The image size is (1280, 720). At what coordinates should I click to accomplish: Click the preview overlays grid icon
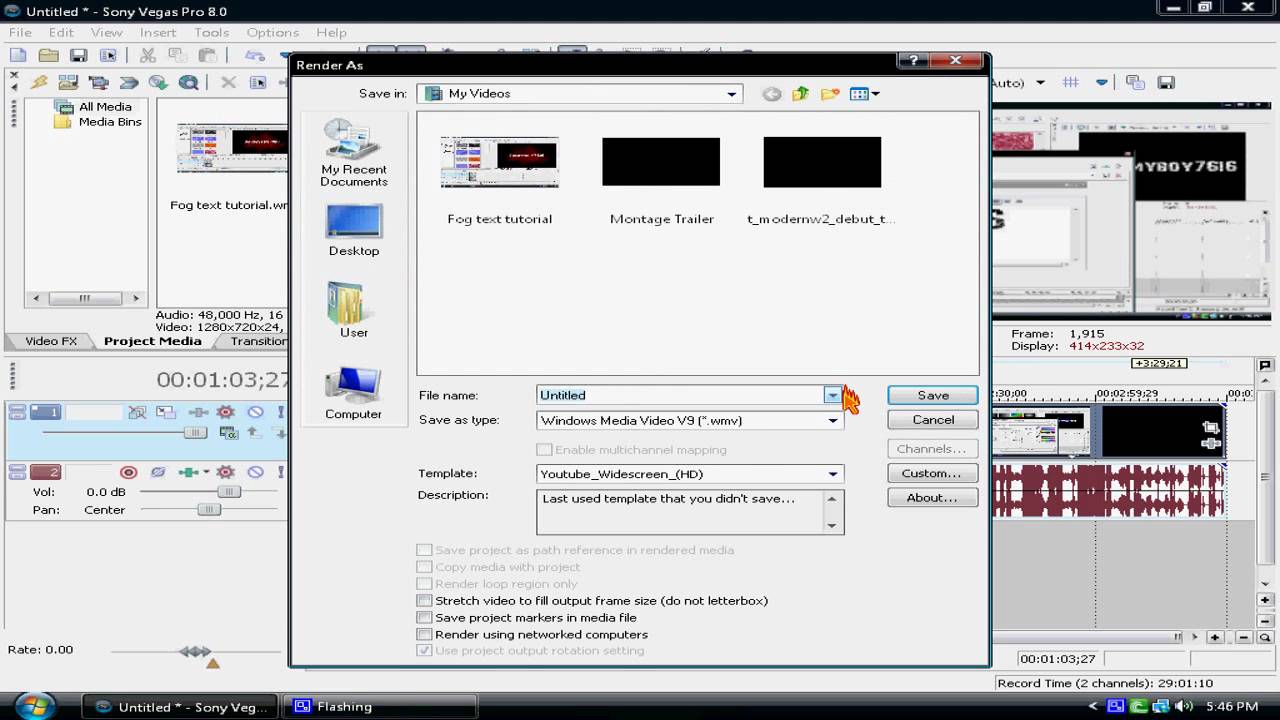(x=1071, y=83)
